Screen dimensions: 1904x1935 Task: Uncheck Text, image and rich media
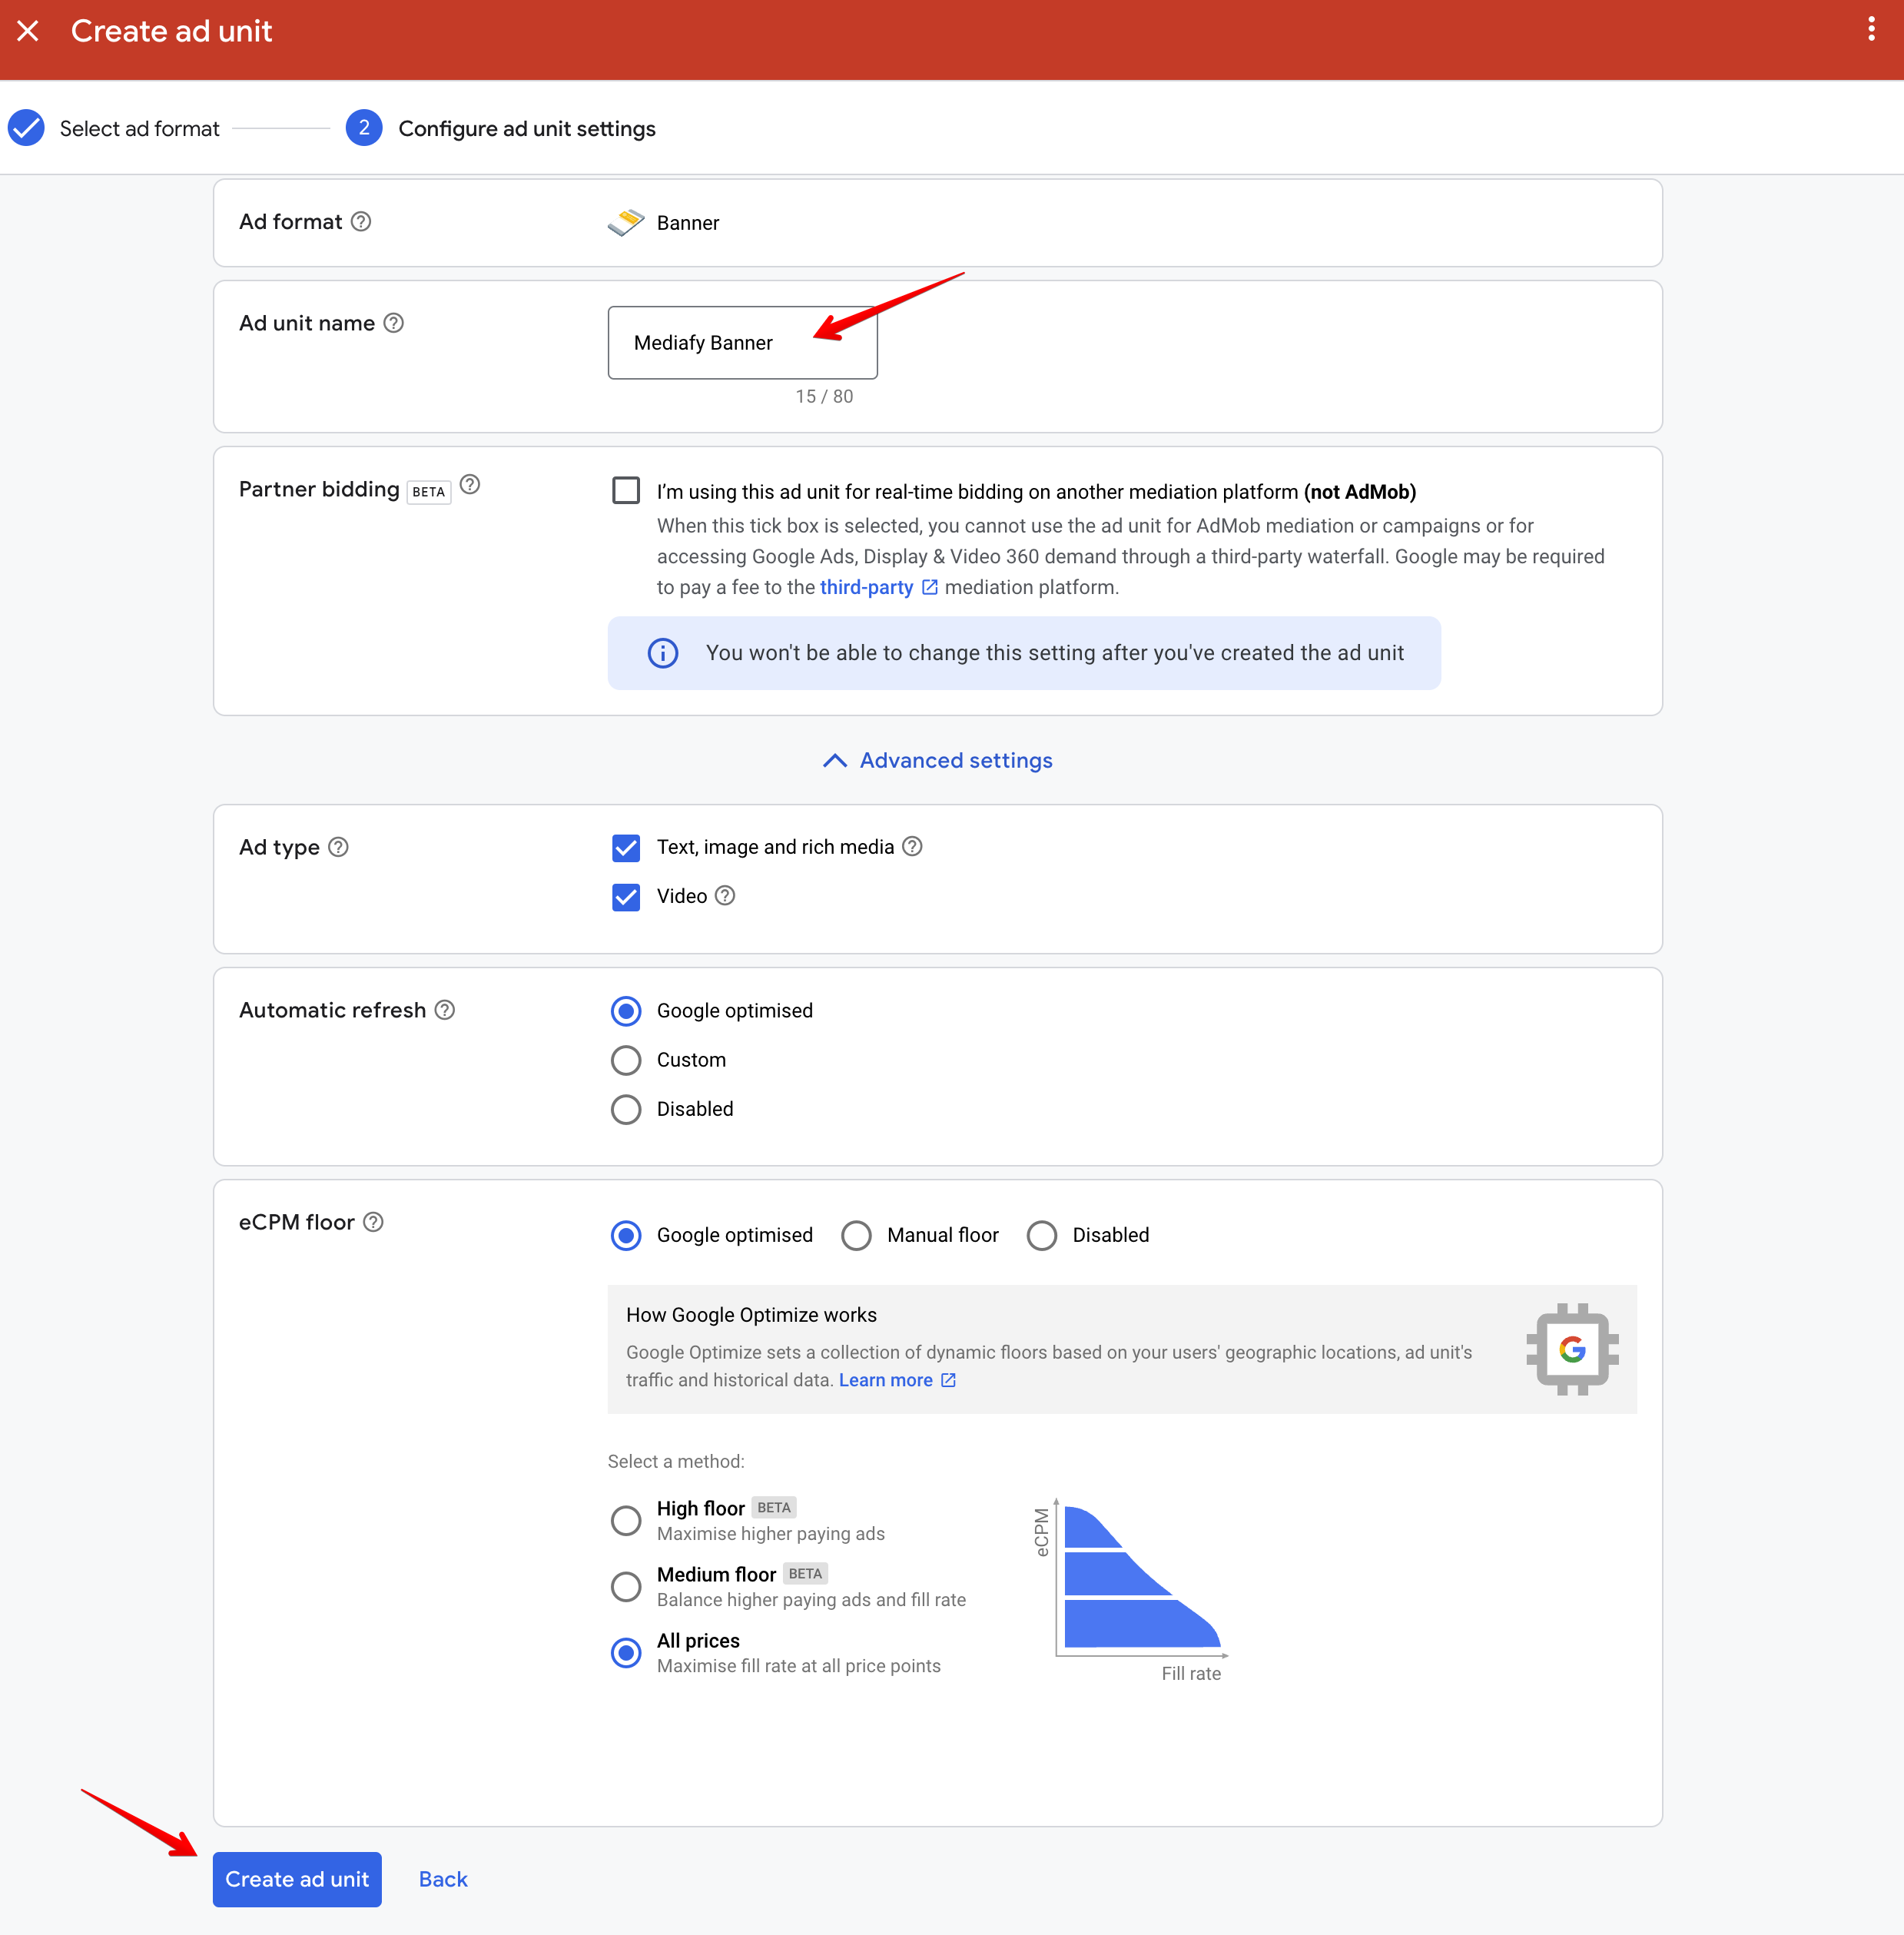click(626, 848)
